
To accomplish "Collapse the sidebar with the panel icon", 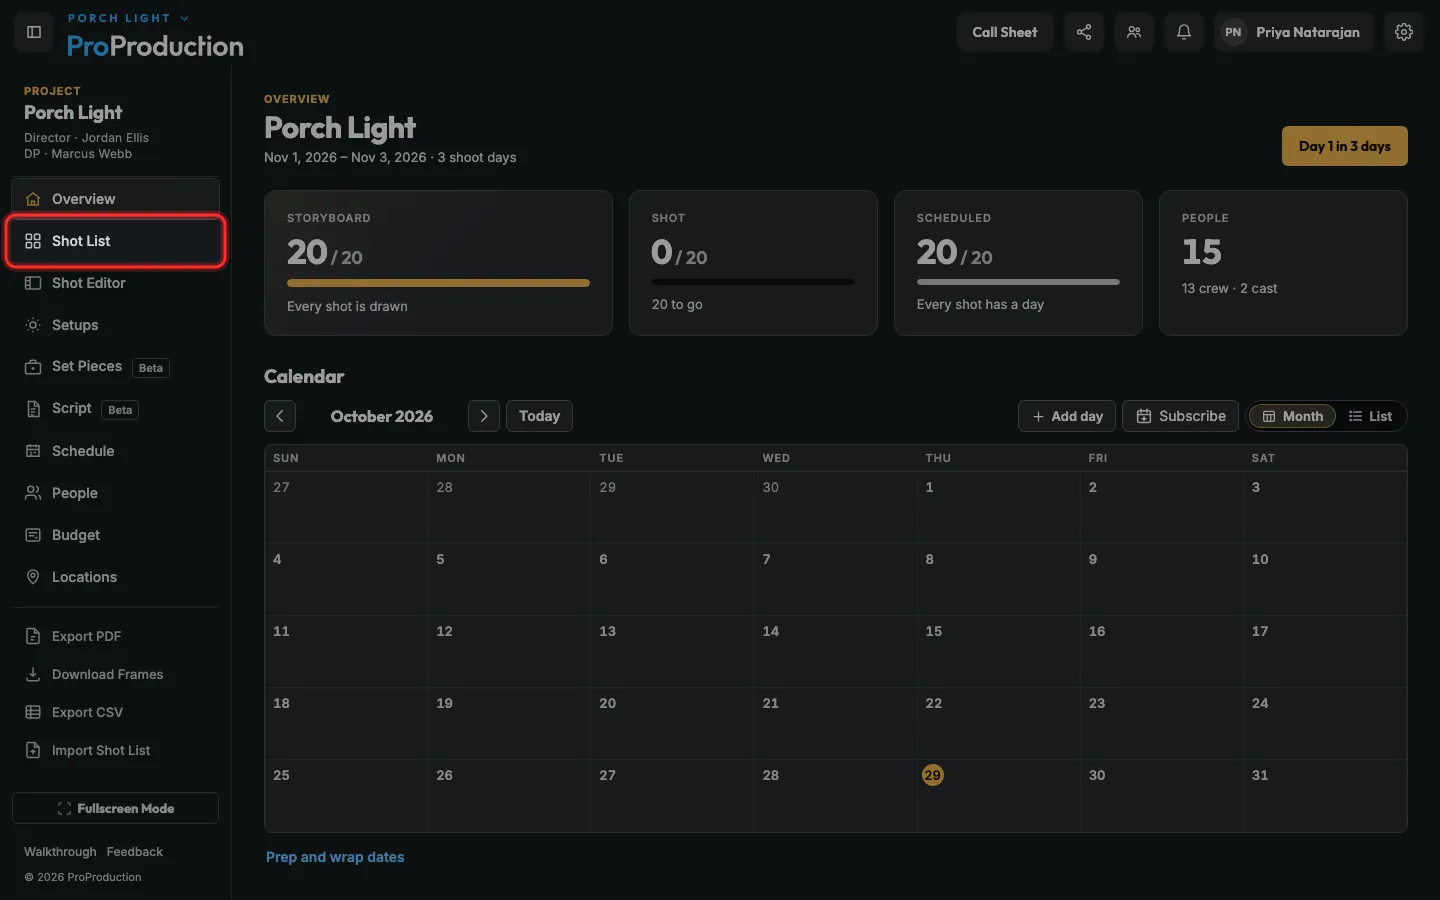I will pyautogui.click(x=34, y=32).
